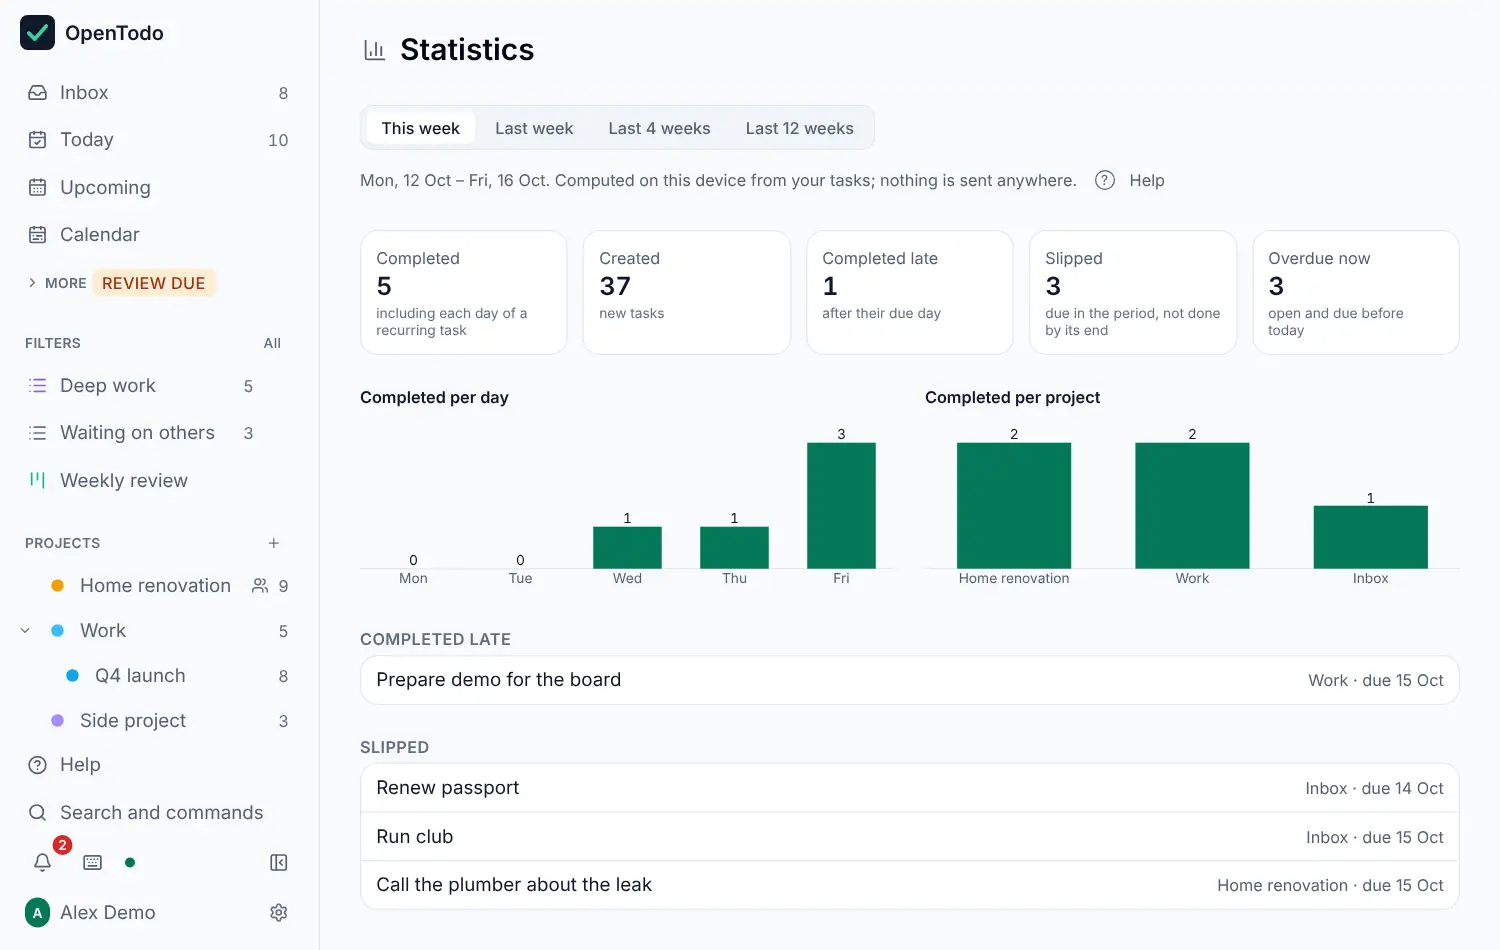Viewport: 1500px width, 950px height.
Task: Click the Fri bar in Completed per day
Action: pos(841,506)
